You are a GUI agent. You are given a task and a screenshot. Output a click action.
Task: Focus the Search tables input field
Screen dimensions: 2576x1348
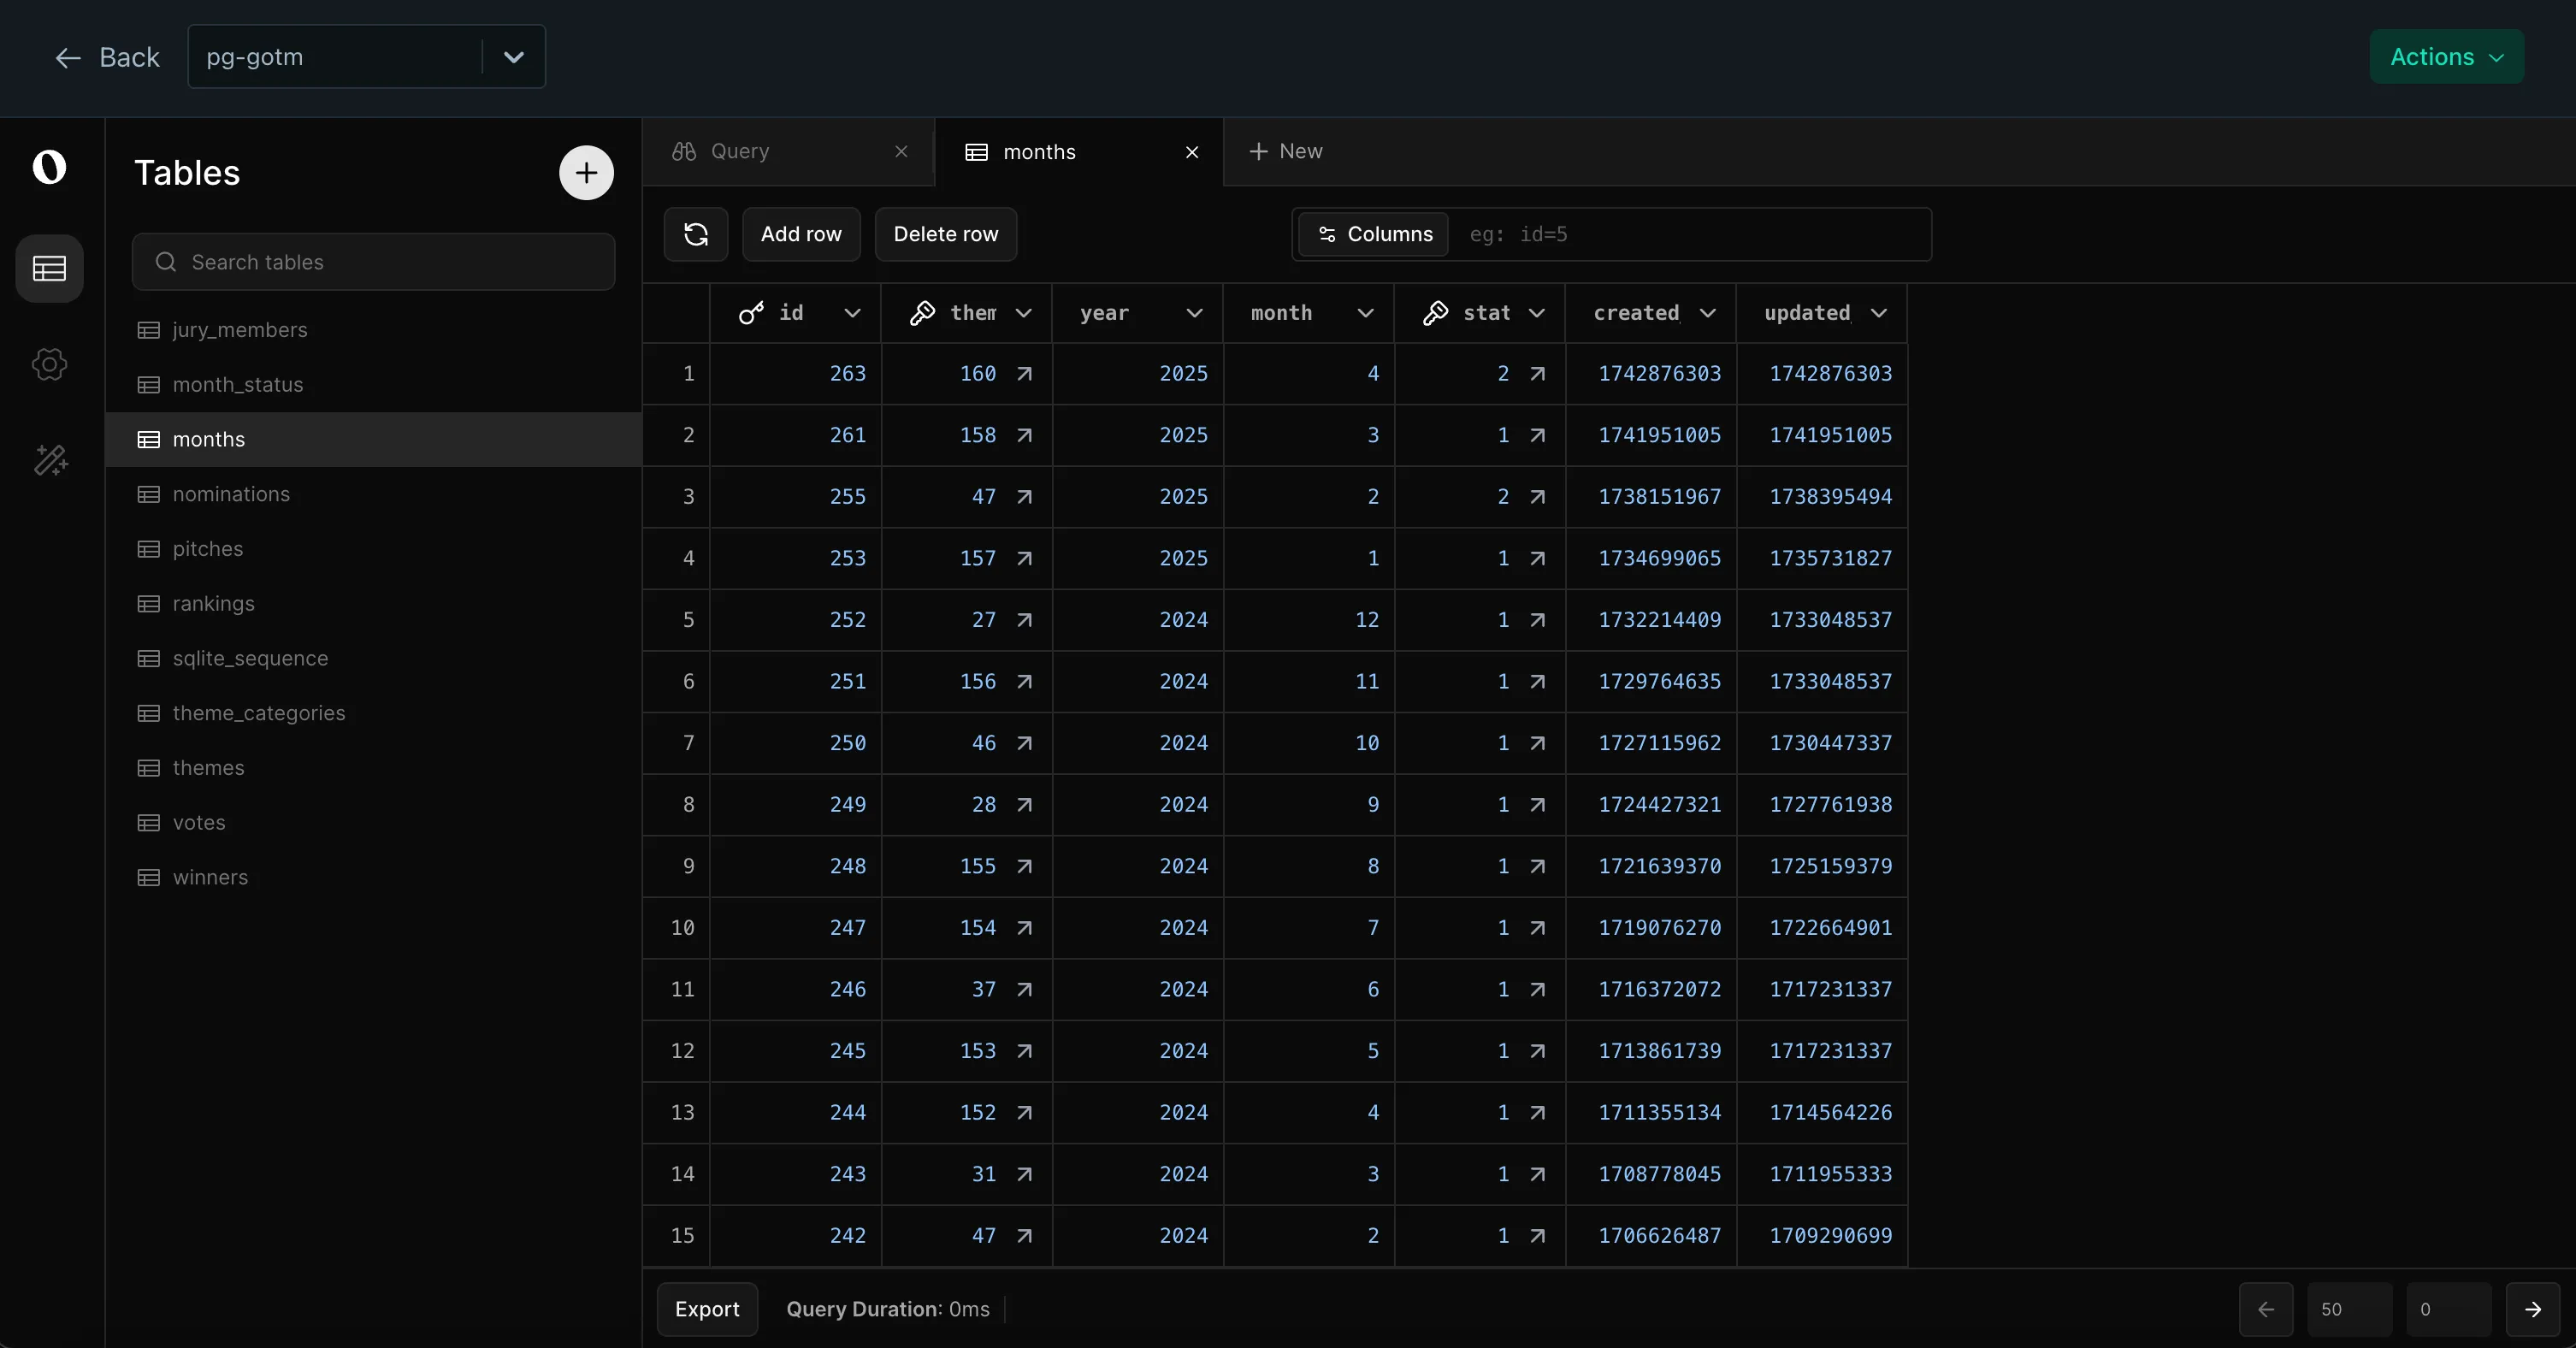373,262
